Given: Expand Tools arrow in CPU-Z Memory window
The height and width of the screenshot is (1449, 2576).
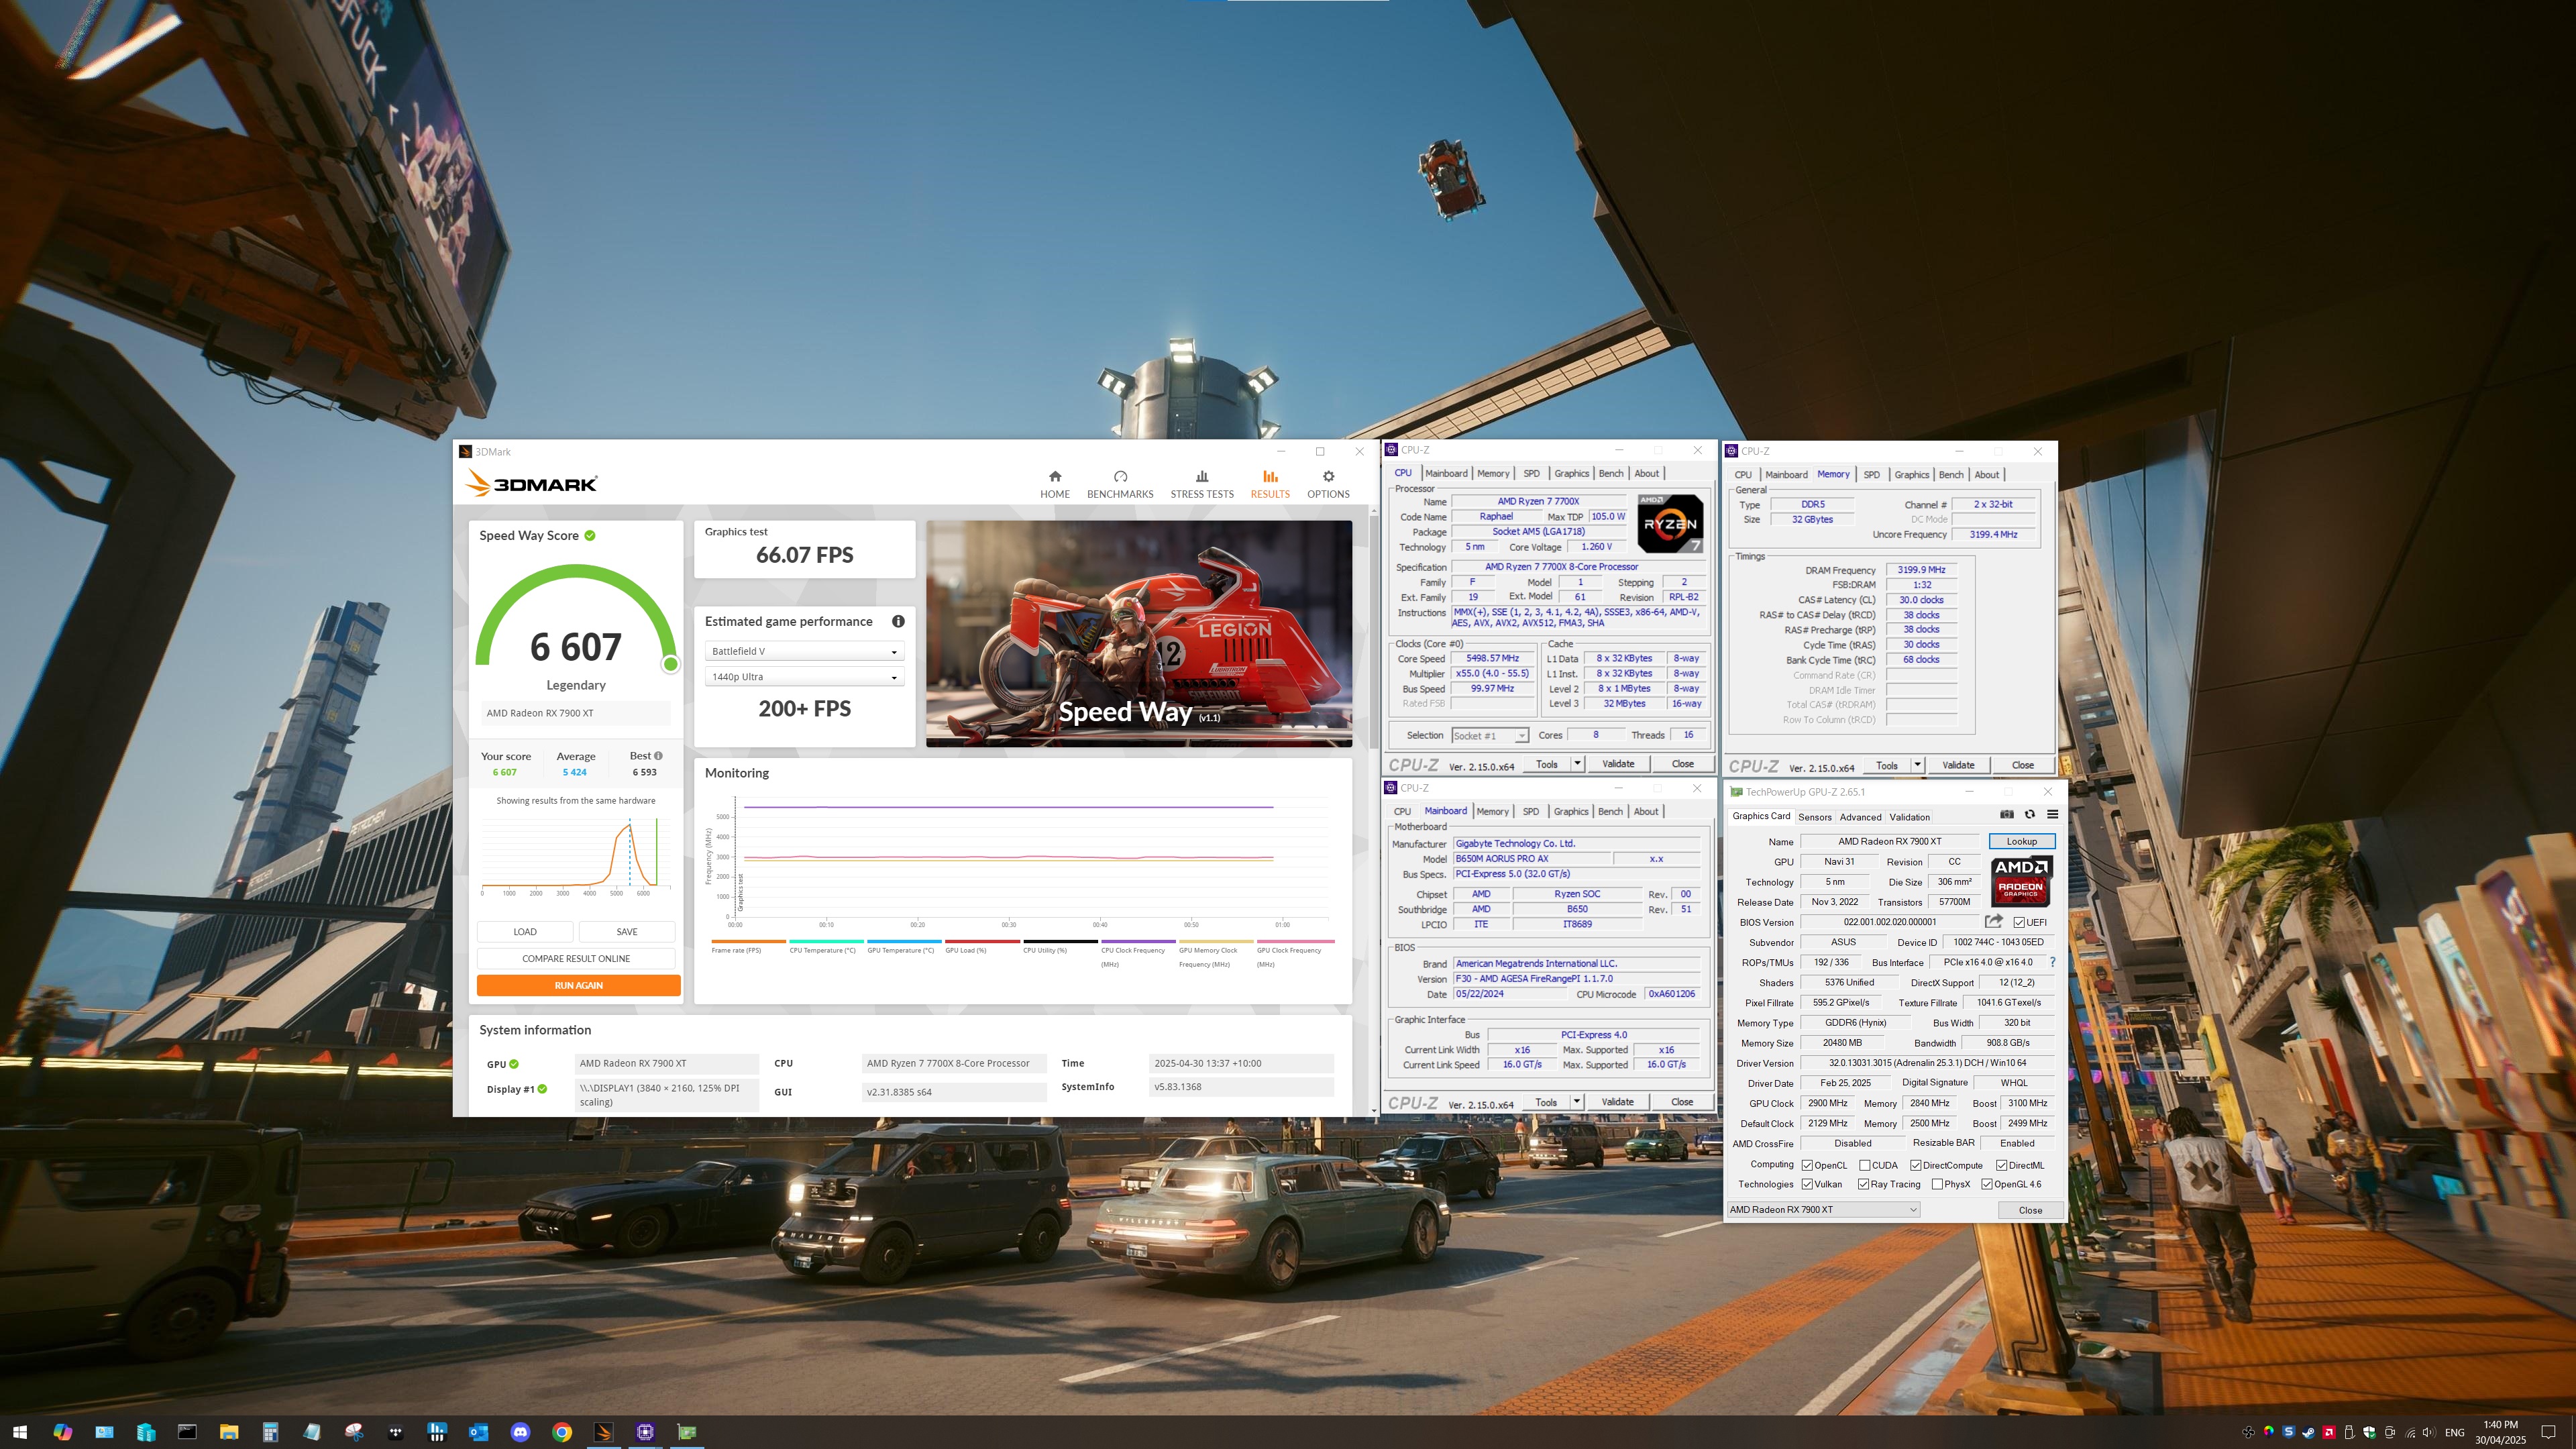Looking at the screenshot, I should click(x=1917, y=765).
